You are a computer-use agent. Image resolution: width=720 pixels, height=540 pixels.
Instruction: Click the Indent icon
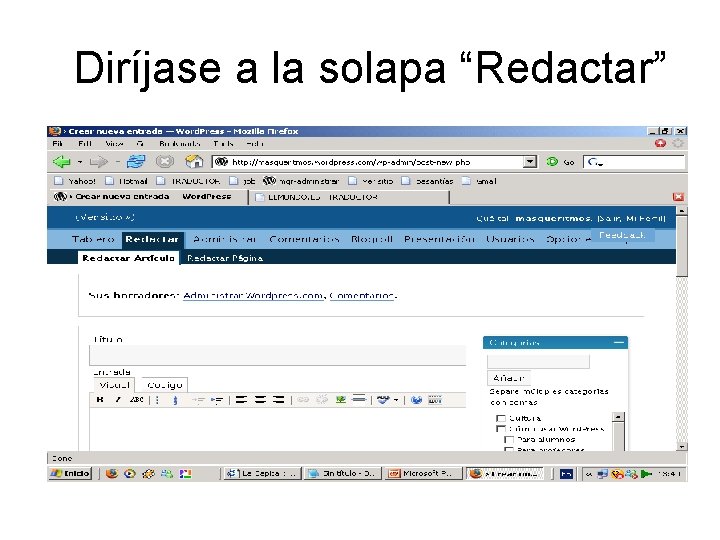[x=216, y=400]
